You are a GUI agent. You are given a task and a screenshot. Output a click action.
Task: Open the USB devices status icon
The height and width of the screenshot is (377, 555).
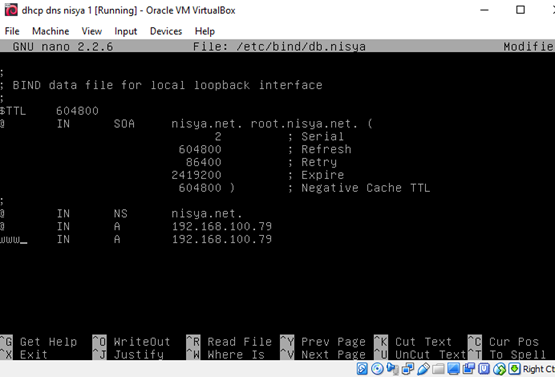(x=423, y=369)
